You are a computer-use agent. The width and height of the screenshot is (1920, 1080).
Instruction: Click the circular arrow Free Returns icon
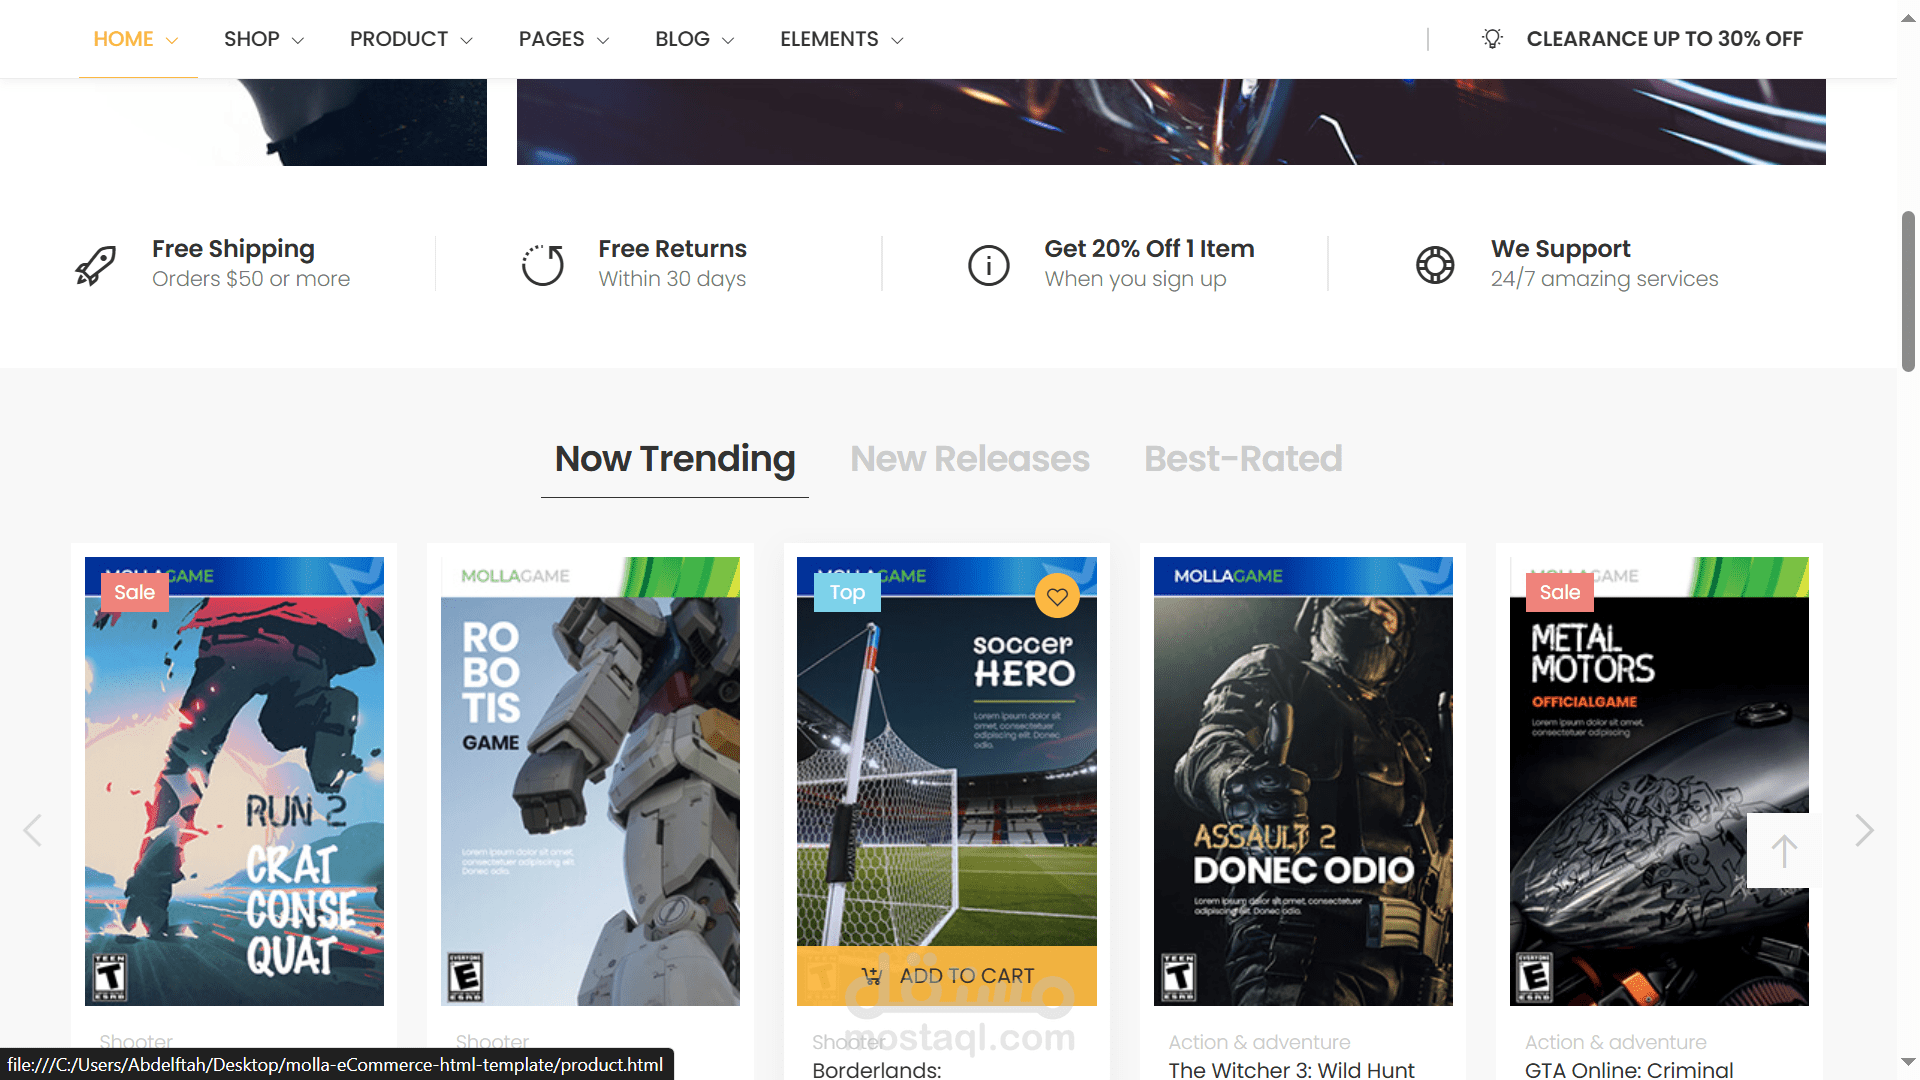click(542, 265)
